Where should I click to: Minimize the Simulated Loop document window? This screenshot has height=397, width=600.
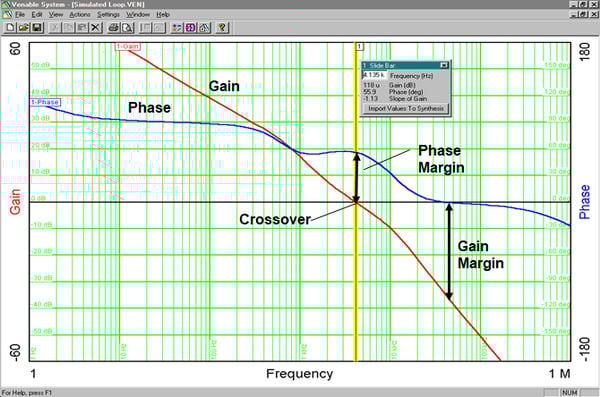(x=574, y=15)
